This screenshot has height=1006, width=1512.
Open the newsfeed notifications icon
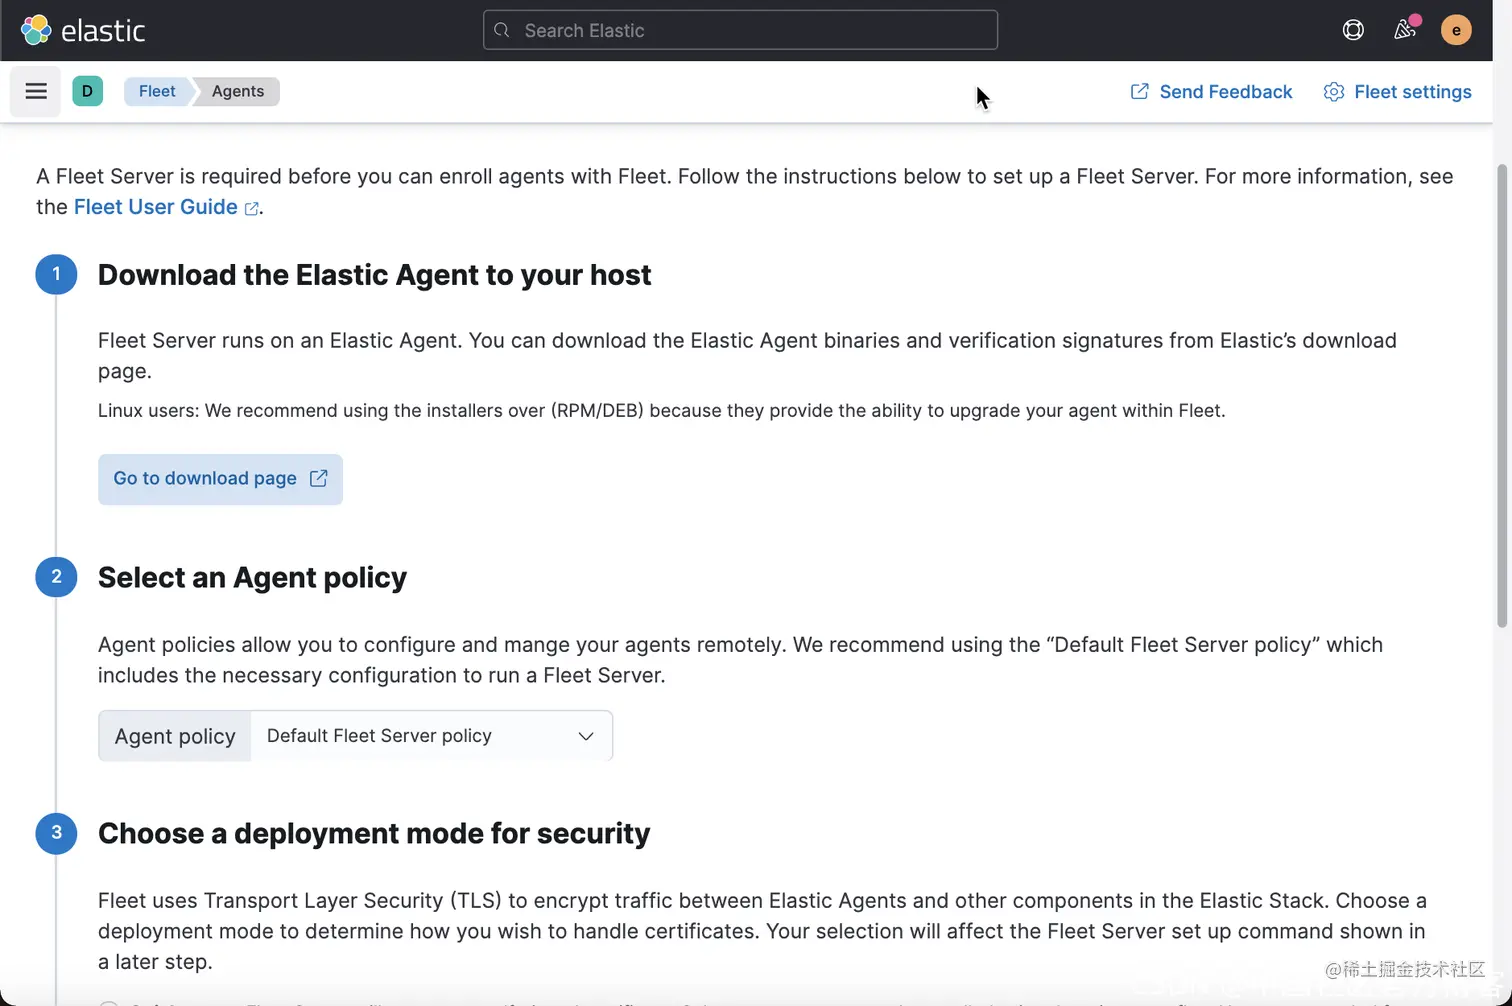(x=1405, y=30)
